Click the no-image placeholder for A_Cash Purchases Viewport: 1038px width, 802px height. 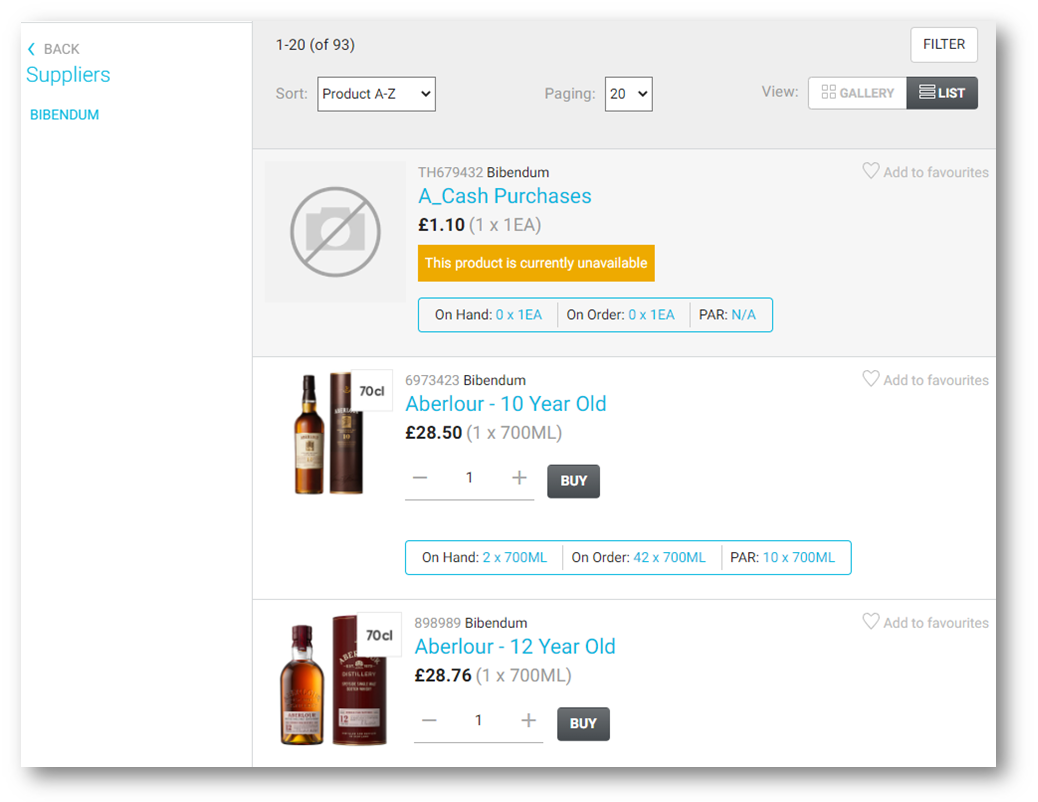tap(335, 232)
